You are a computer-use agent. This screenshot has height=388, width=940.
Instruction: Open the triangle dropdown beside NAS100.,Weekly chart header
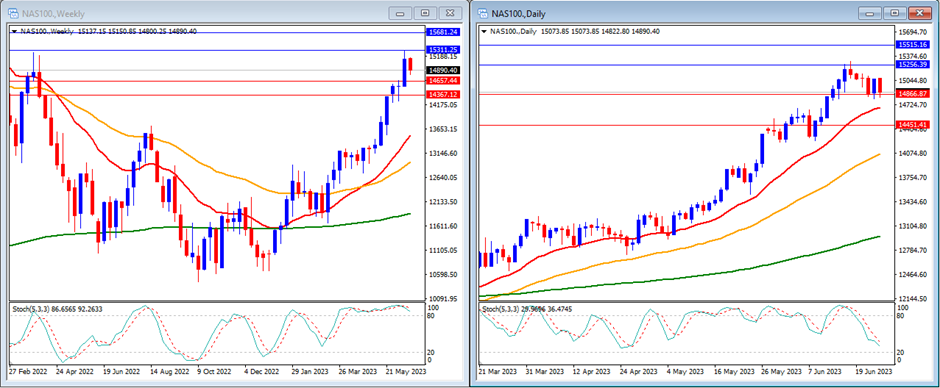pos(14,31)
